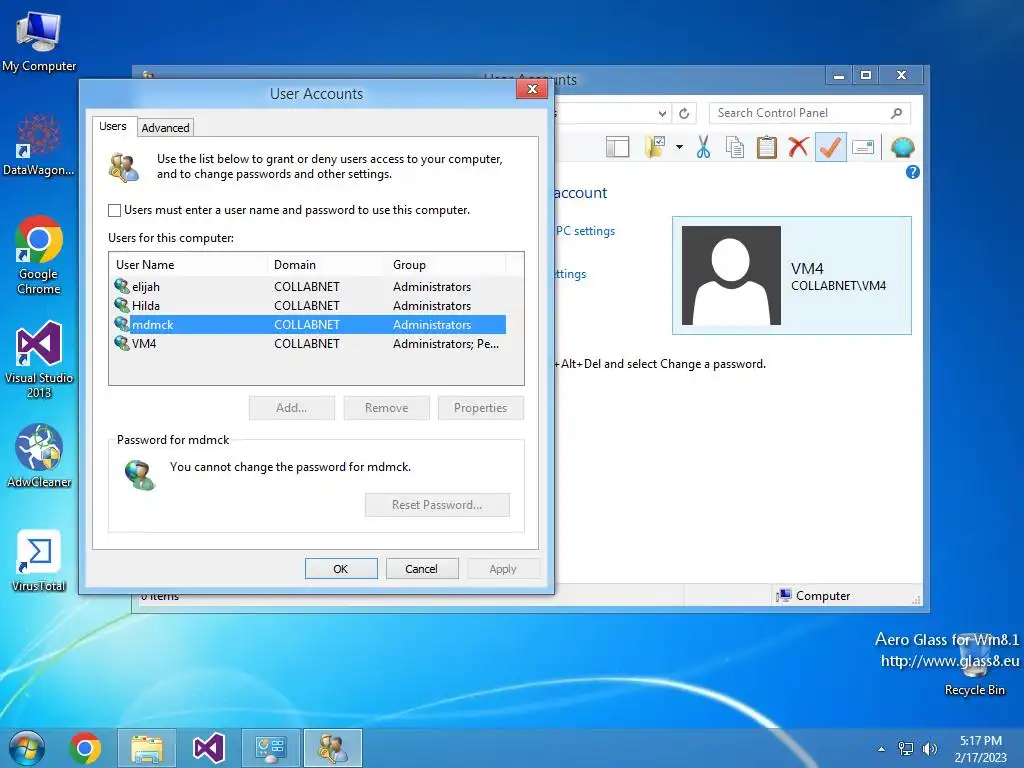Click the blue help question mark icon
This screenshot has height=768, width=1024.
point(912,172)
